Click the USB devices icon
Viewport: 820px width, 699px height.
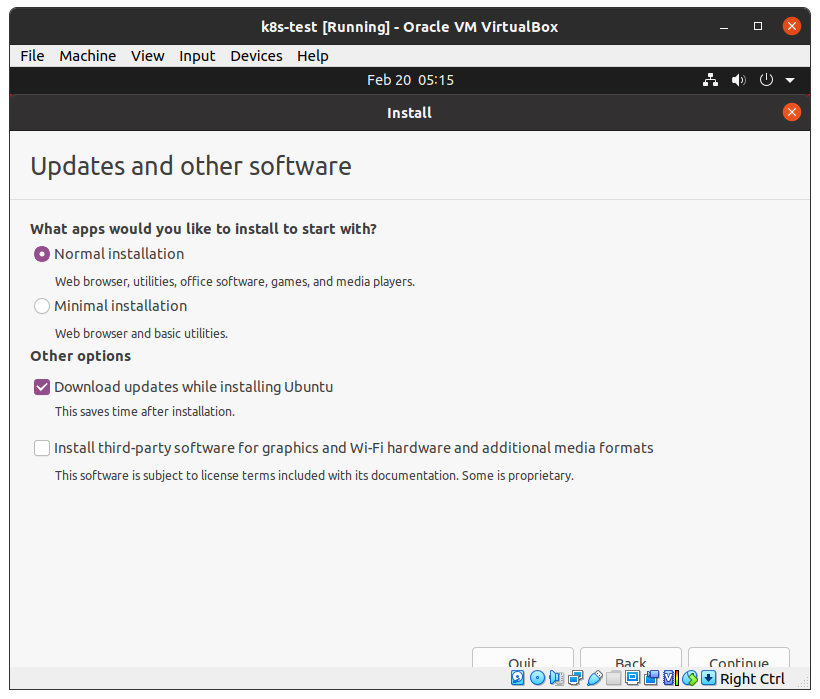pos(595,678)
